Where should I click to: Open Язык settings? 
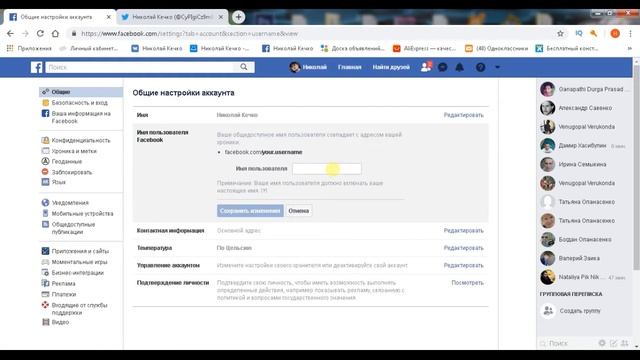[58, 182]
